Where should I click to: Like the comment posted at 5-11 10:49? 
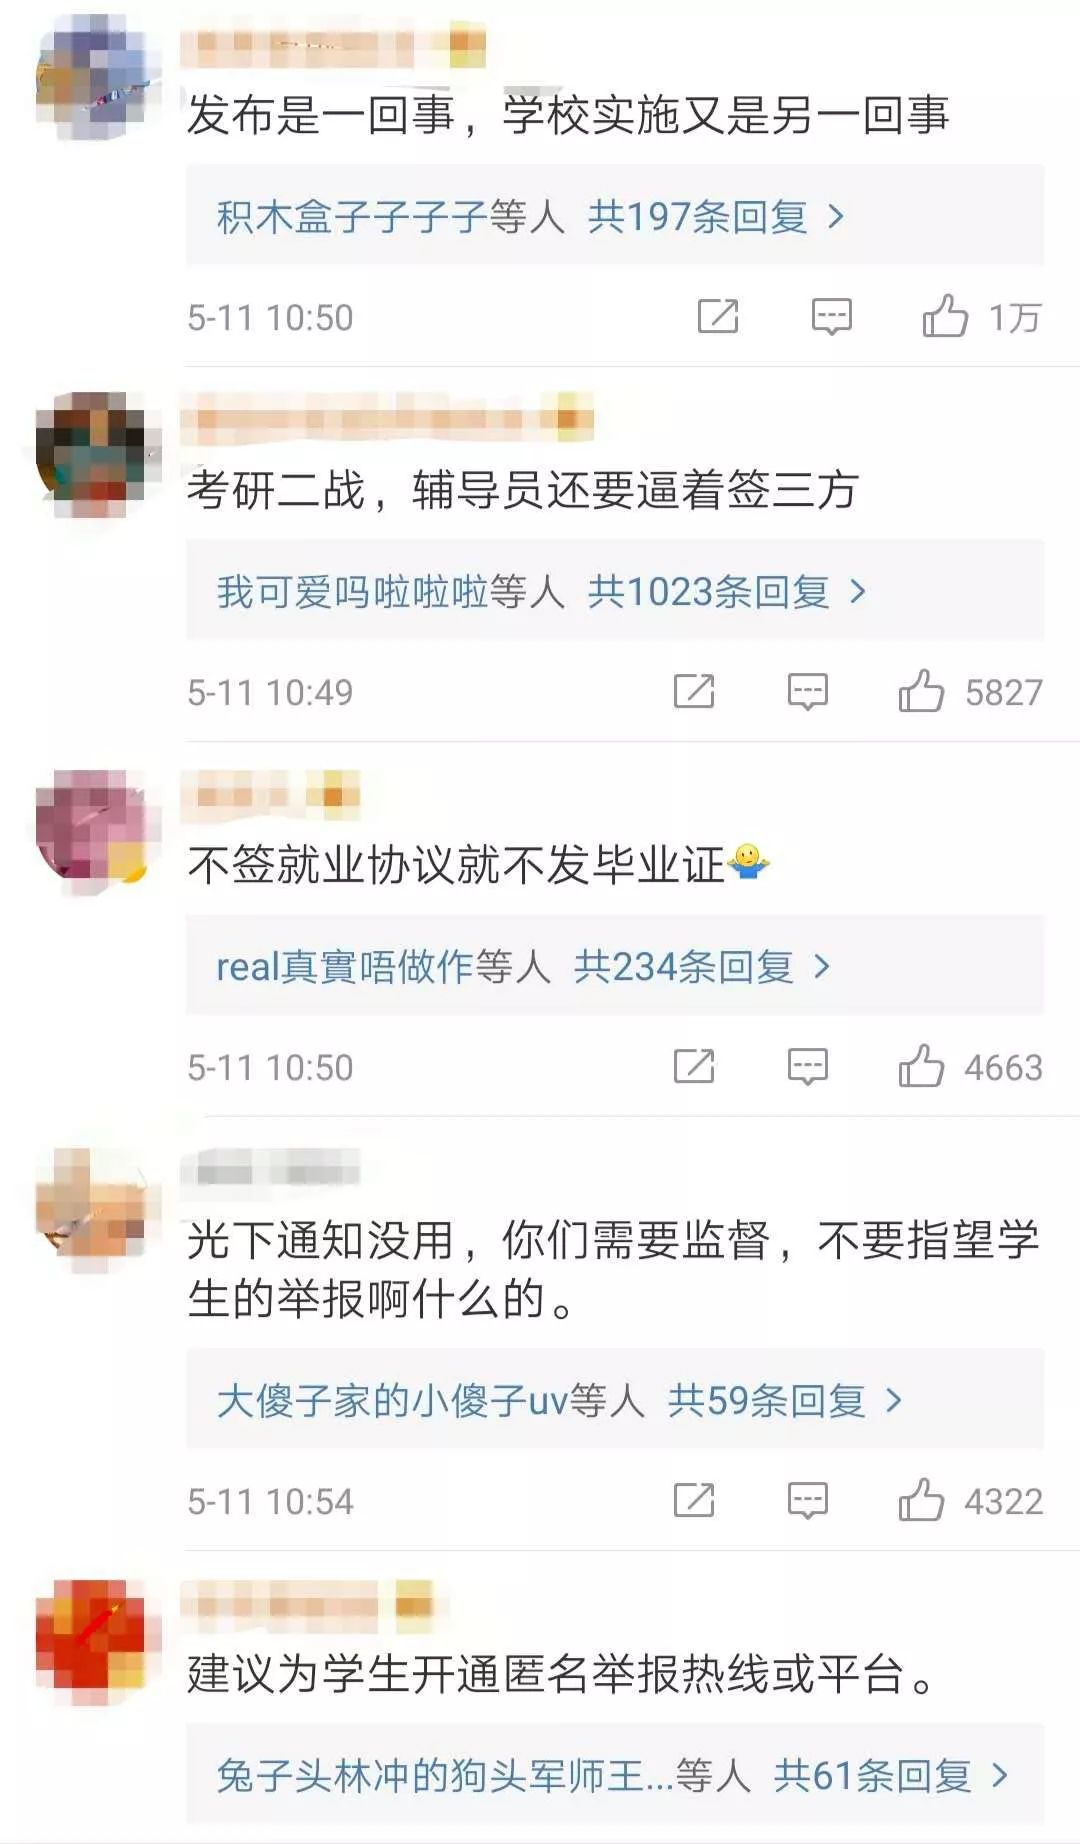[921, 691]
